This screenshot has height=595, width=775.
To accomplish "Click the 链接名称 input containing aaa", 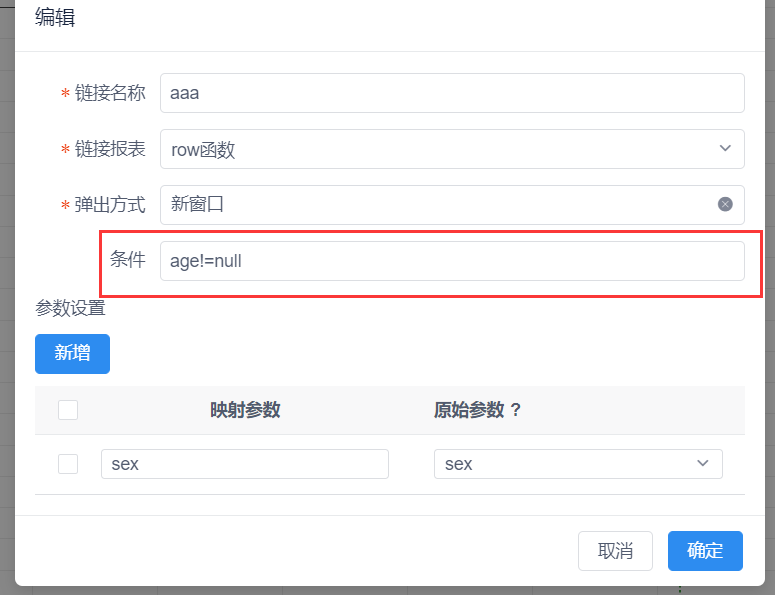I will click(452, 93).
